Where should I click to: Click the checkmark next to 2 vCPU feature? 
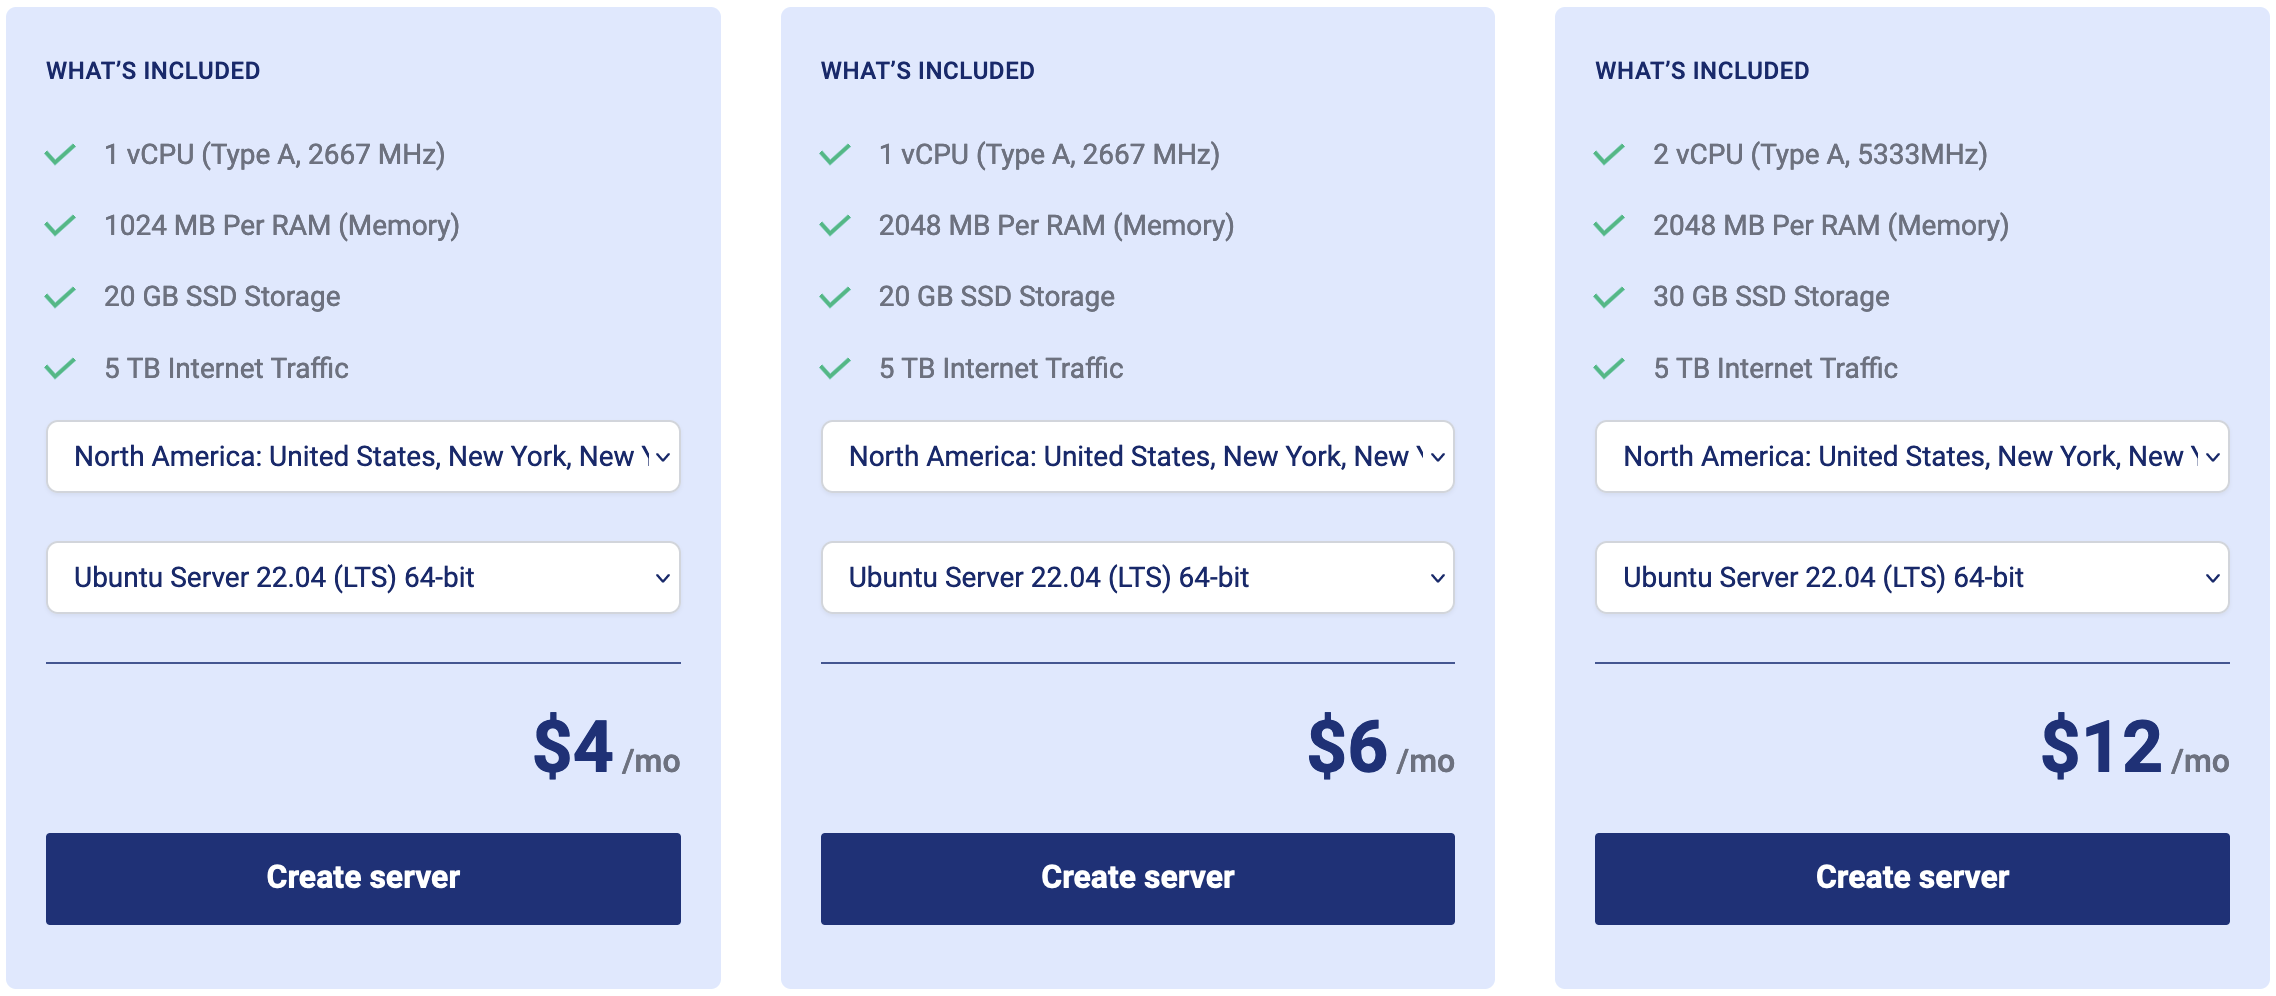[x=1609, y=155]
